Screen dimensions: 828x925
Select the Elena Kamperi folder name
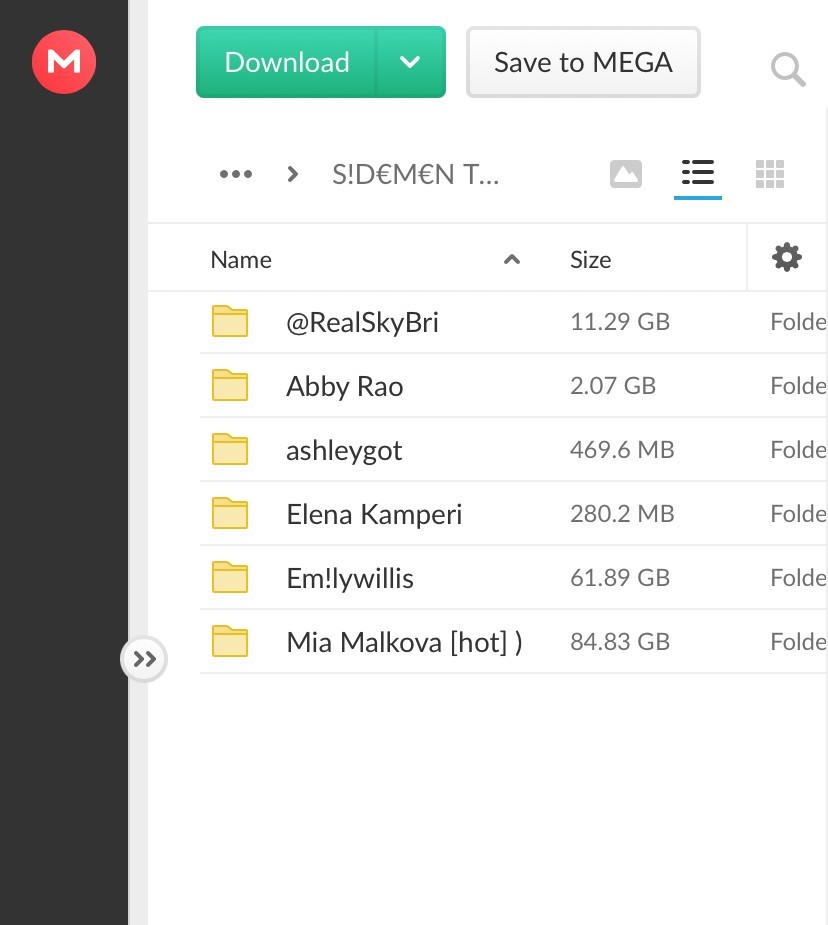pyautogui.click(x=374, y=514)
